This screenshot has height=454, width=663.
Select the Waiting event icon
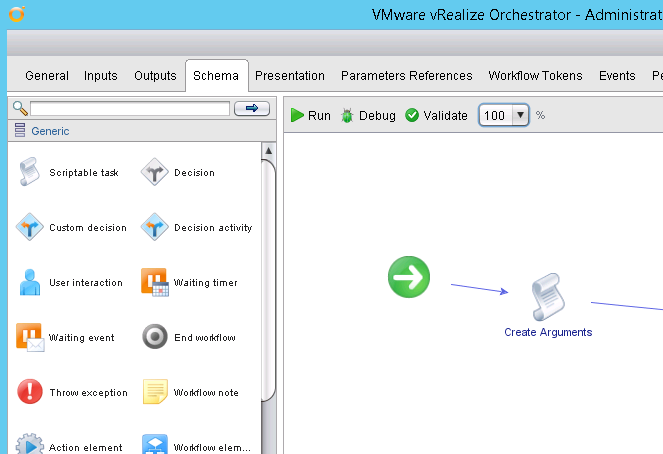pyautogui.click(x=30, y=337)
